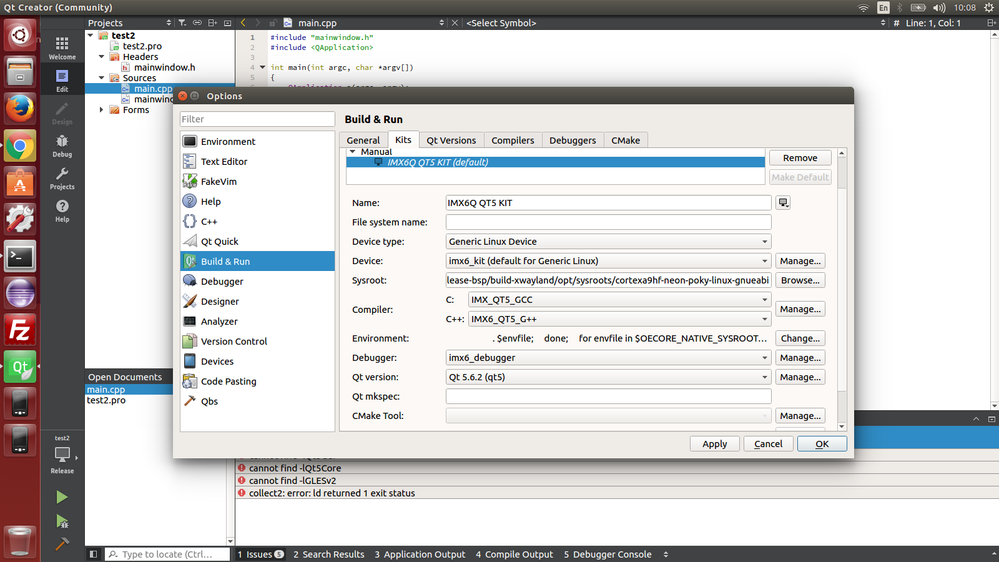Click the Apply button
Viewport: 999px width, 562px height.
(x=714, y=443)
